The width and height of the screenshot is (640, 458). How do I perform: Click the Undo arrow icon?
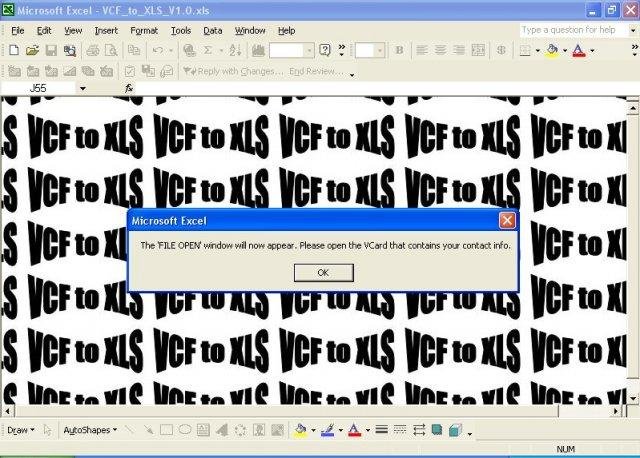coord(158,50)
